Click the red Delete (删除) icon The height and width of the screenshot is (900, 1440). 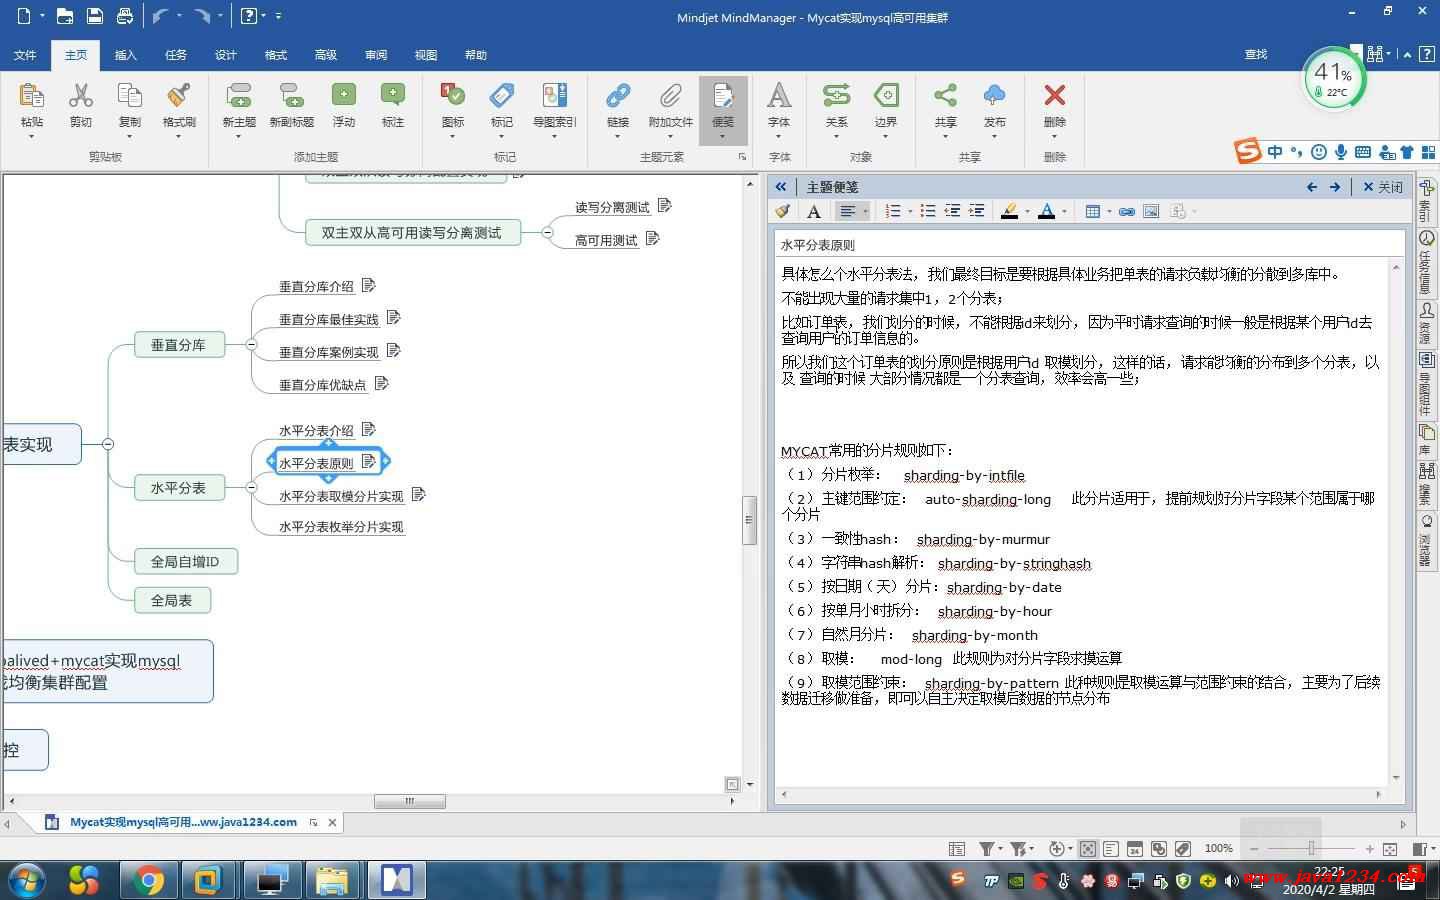(1055, 96)
